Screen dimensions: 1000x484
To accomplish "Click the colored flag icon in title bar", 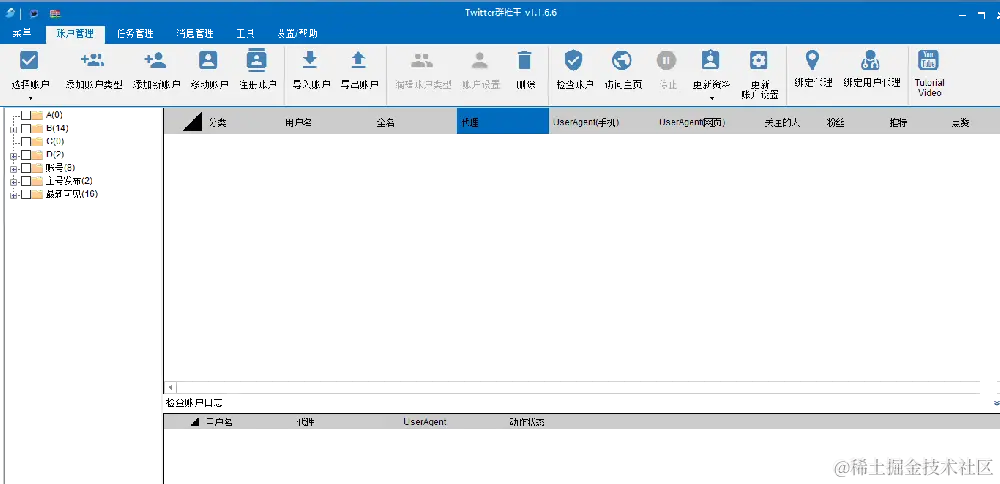I will pyautogui.click(x=55, y=13).
